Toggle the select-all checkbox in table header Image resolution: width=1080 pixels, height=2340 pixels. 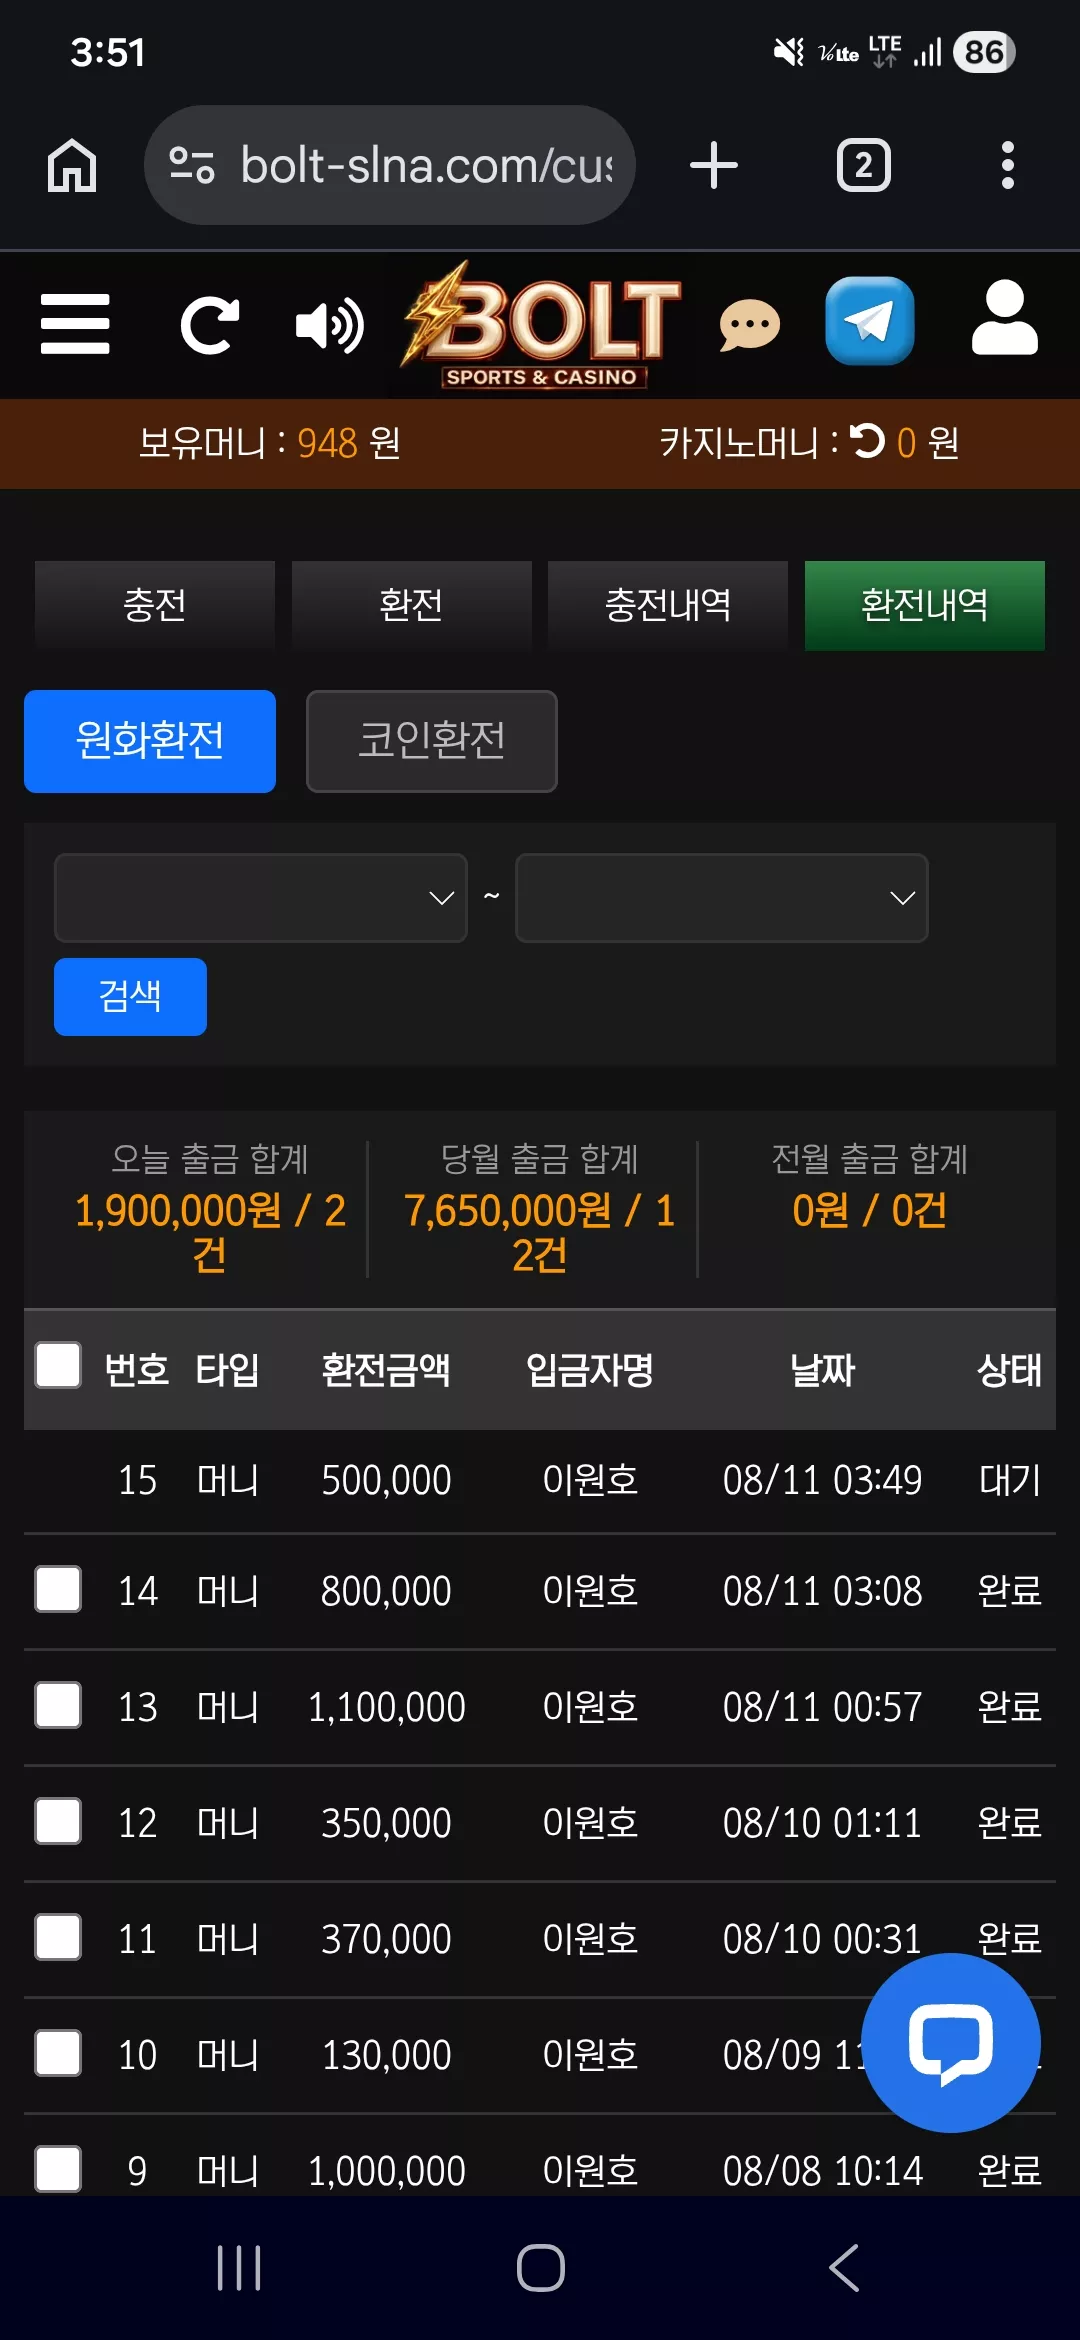pyautogui.click(x=58, y=1366)
